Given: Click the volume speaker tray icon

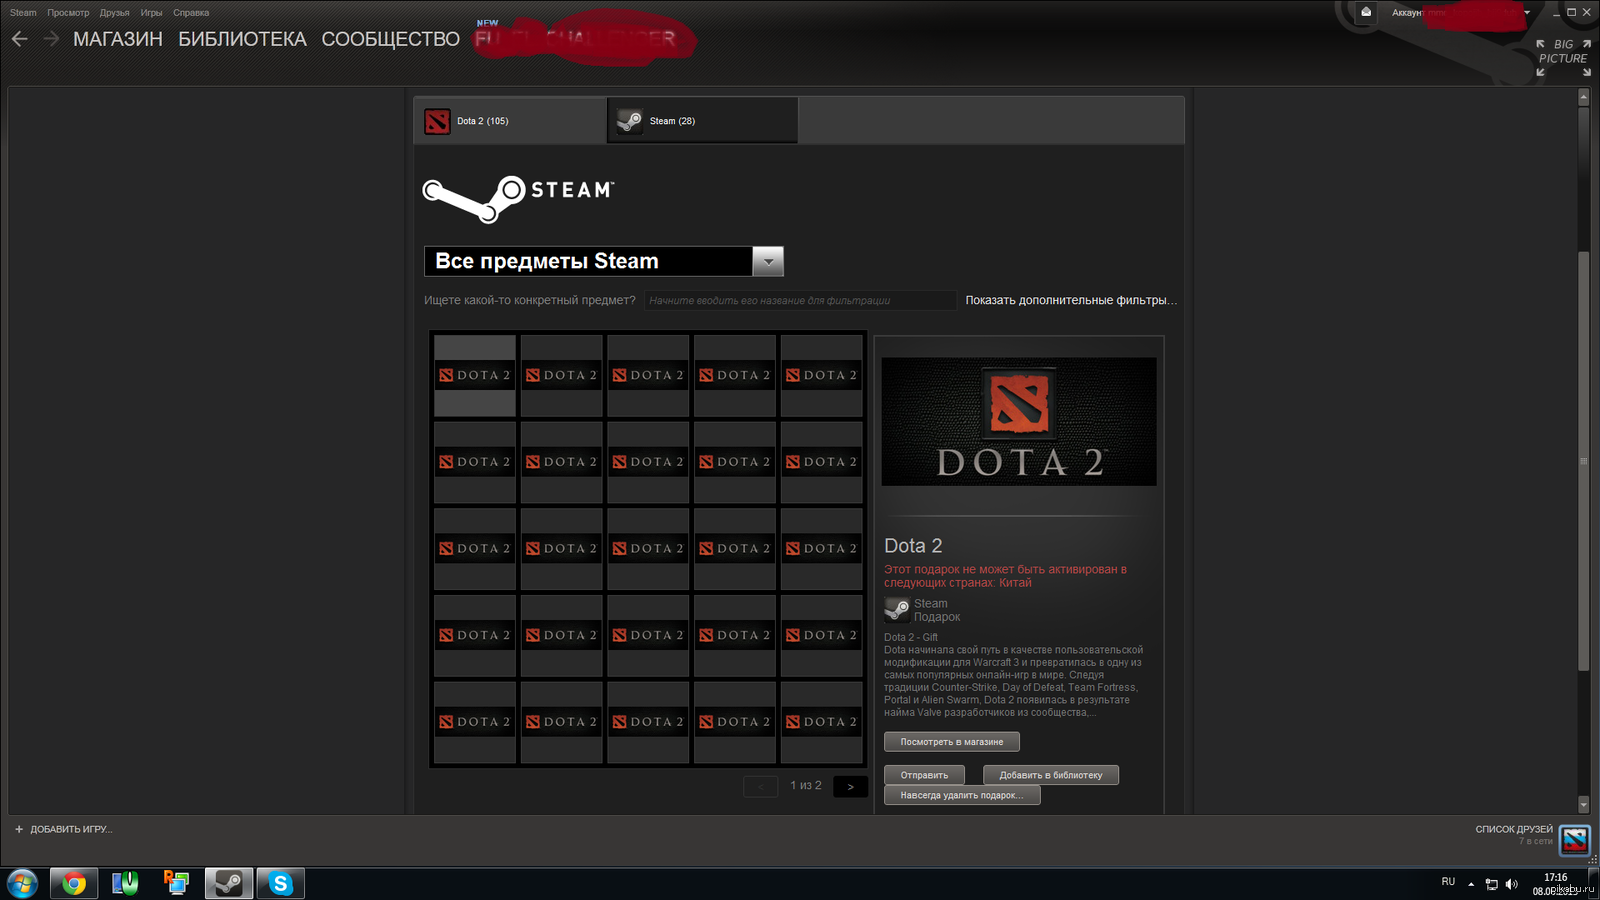Looking at the screenshot, I should [1511, 884].
